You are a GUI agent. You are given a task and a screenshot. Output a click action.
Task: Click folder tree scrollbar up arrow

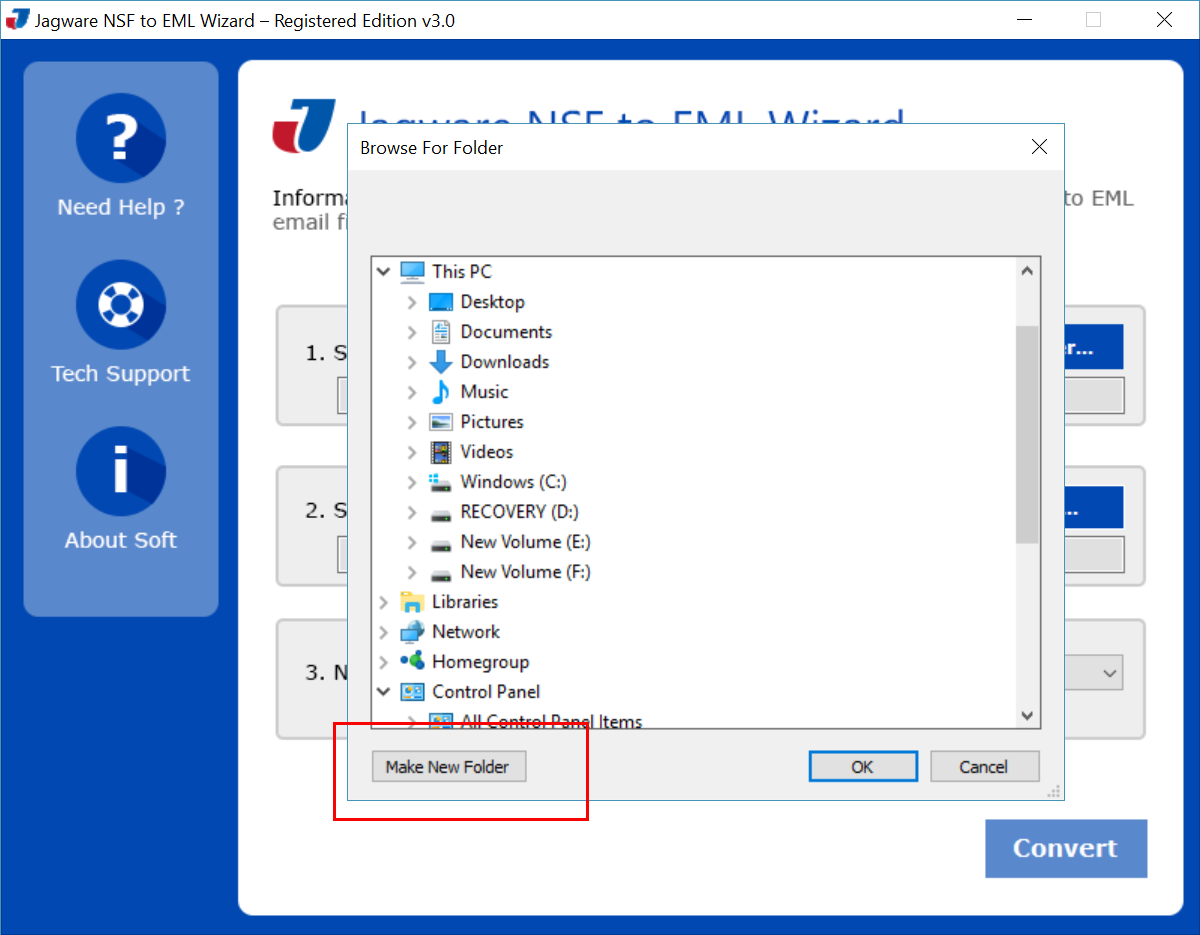click(x=1027, y=270)
